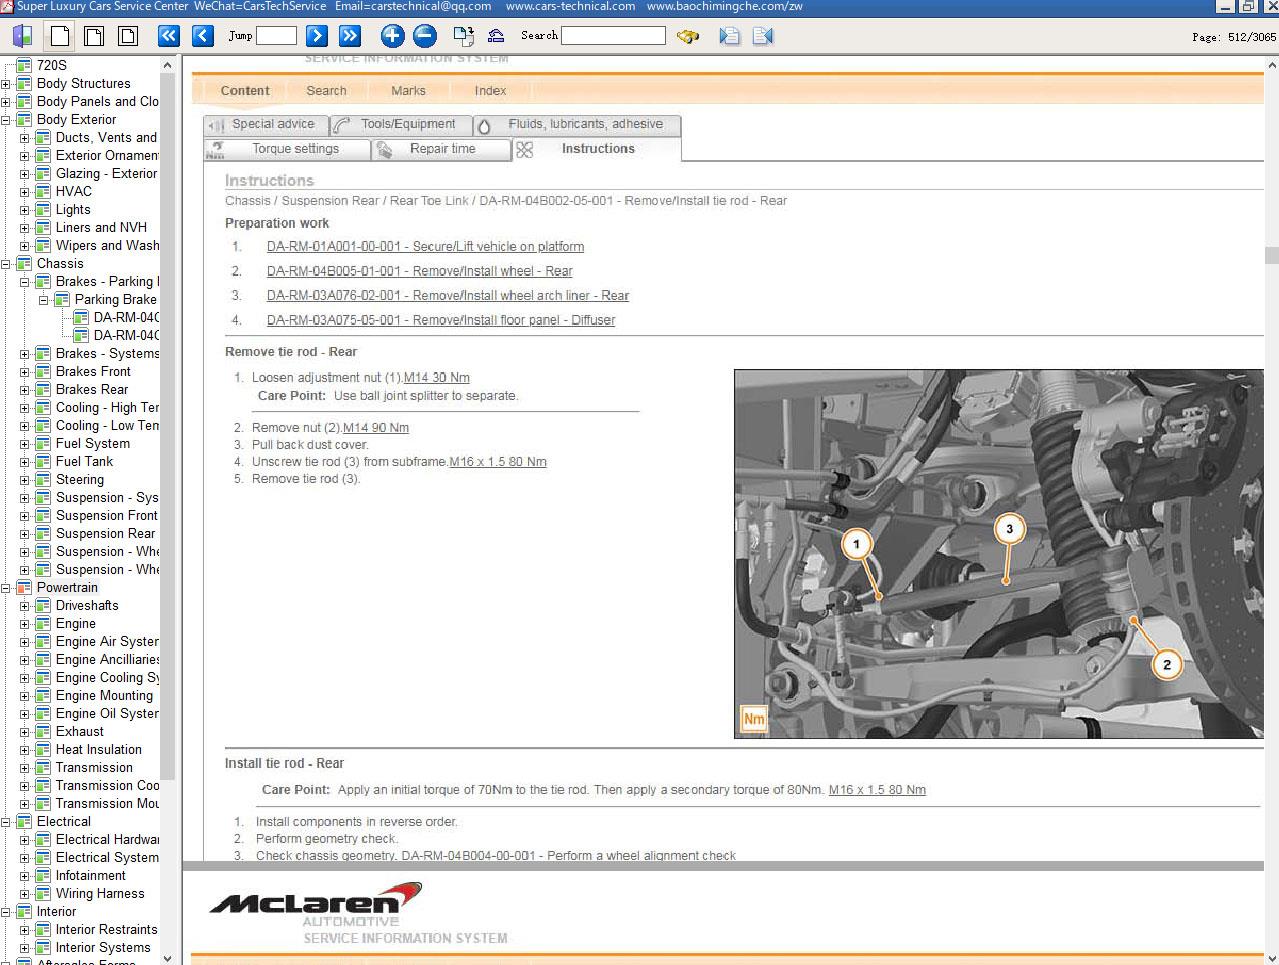Click the icon left of Search label
1279x965 pixels.
pos(496,36)
